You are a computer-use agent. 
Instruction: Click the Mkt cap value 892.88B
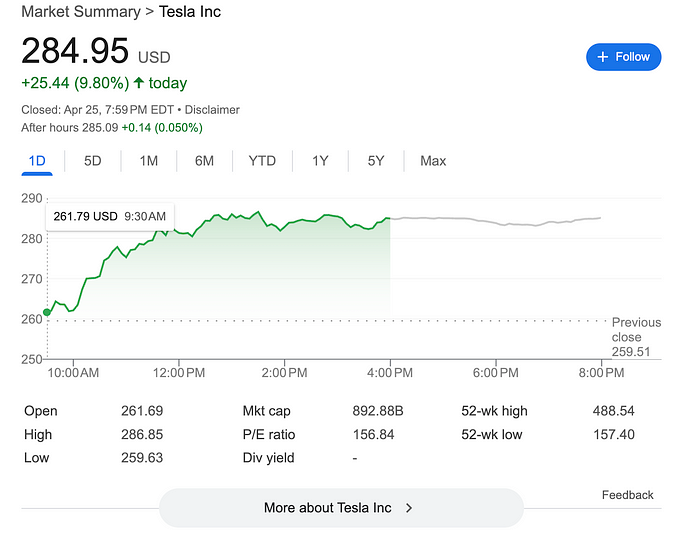point(378,411)
